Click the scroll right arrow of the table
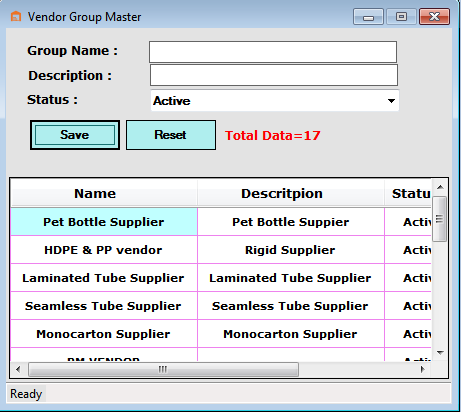This screenshot has height=412, width=461. click(x=423, y=369)
